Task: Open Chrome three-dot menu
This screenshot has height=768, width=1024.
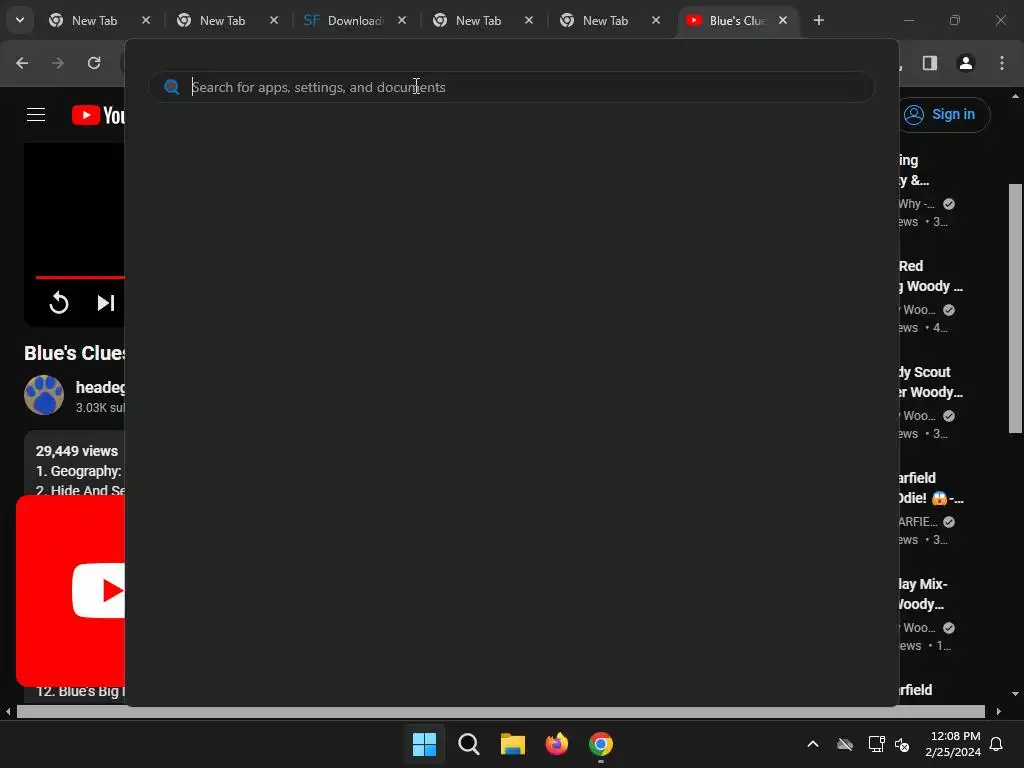Action: pos(1002,63)
